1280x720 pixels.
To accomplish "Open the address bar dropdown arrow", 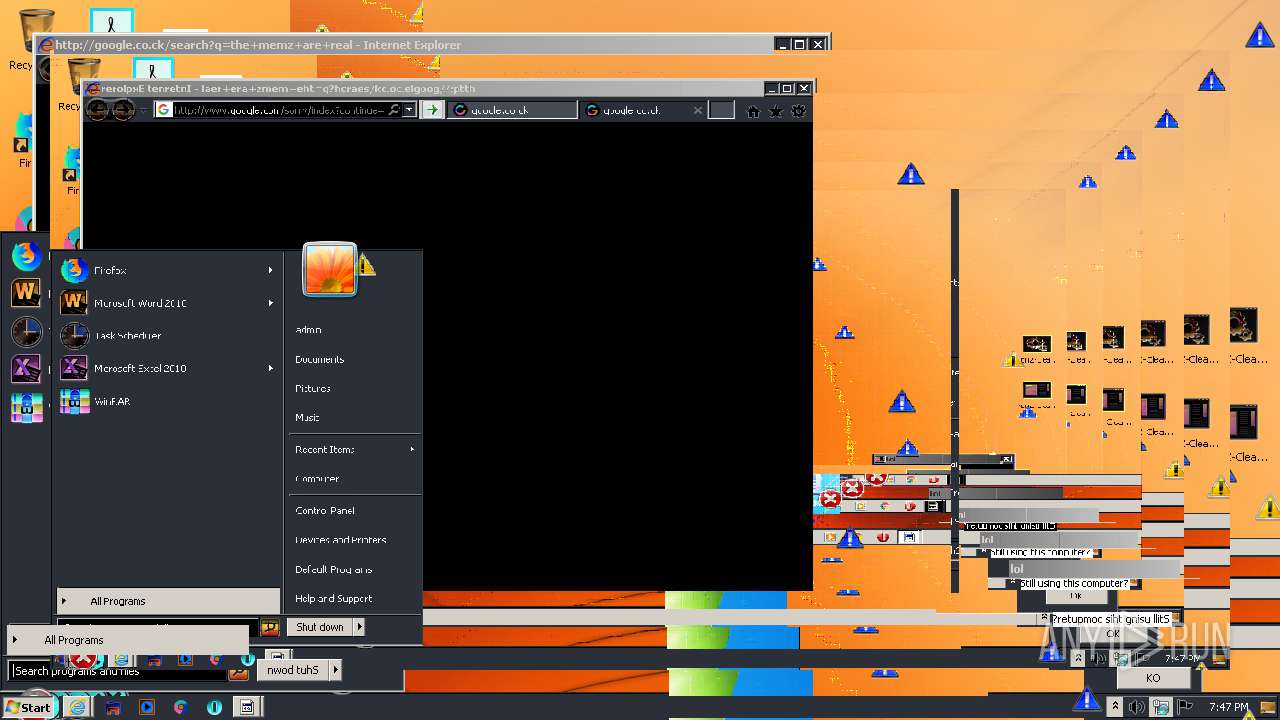I will [x=409, y=110].
